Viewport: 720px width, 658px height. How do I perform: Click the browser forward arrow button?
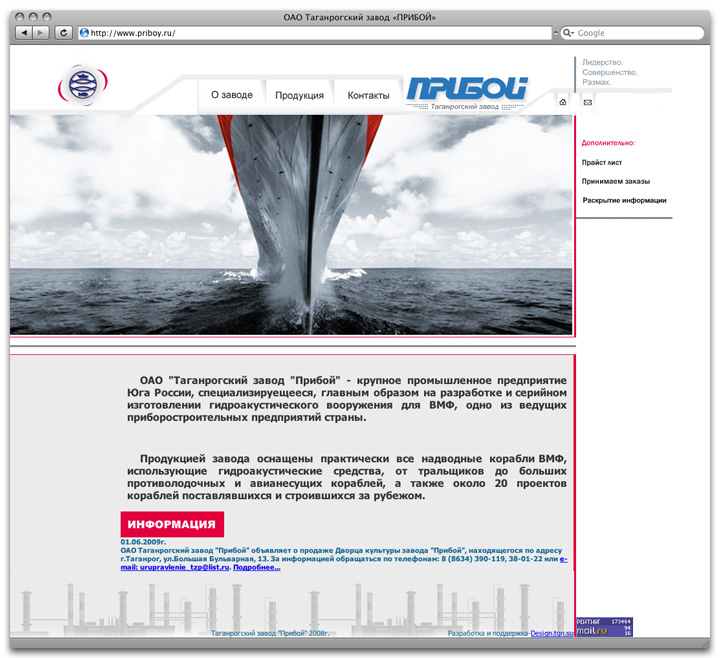tap(41, 33)
